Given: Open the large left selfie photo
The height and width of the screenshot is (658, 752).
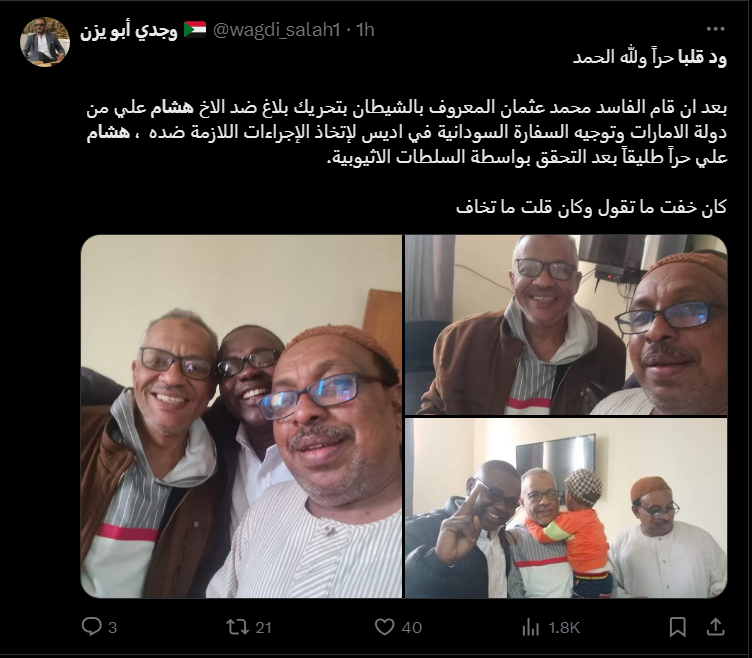Looking at the screenshot, I should pyautogui.click(x=241, y=416).
